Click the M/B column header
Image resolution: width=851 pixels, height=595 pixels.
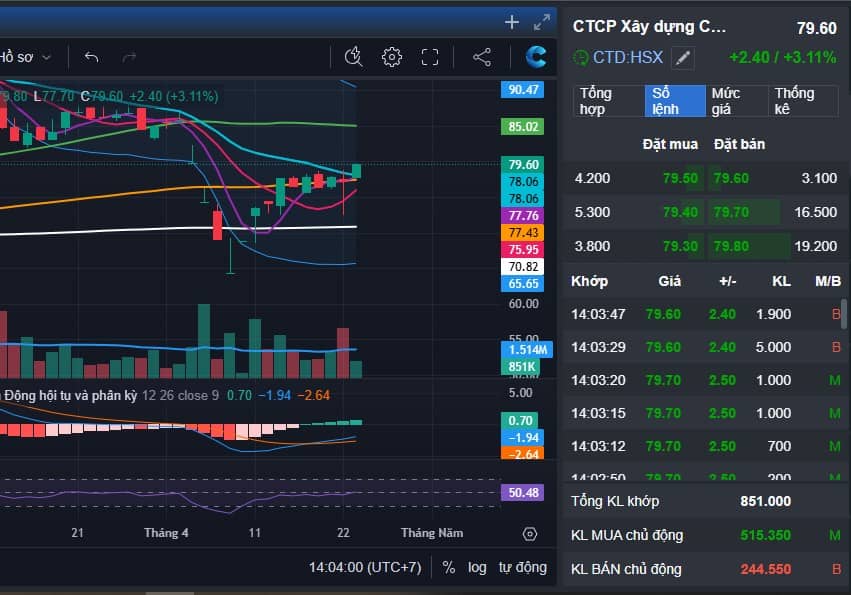(x=828, y=281)
